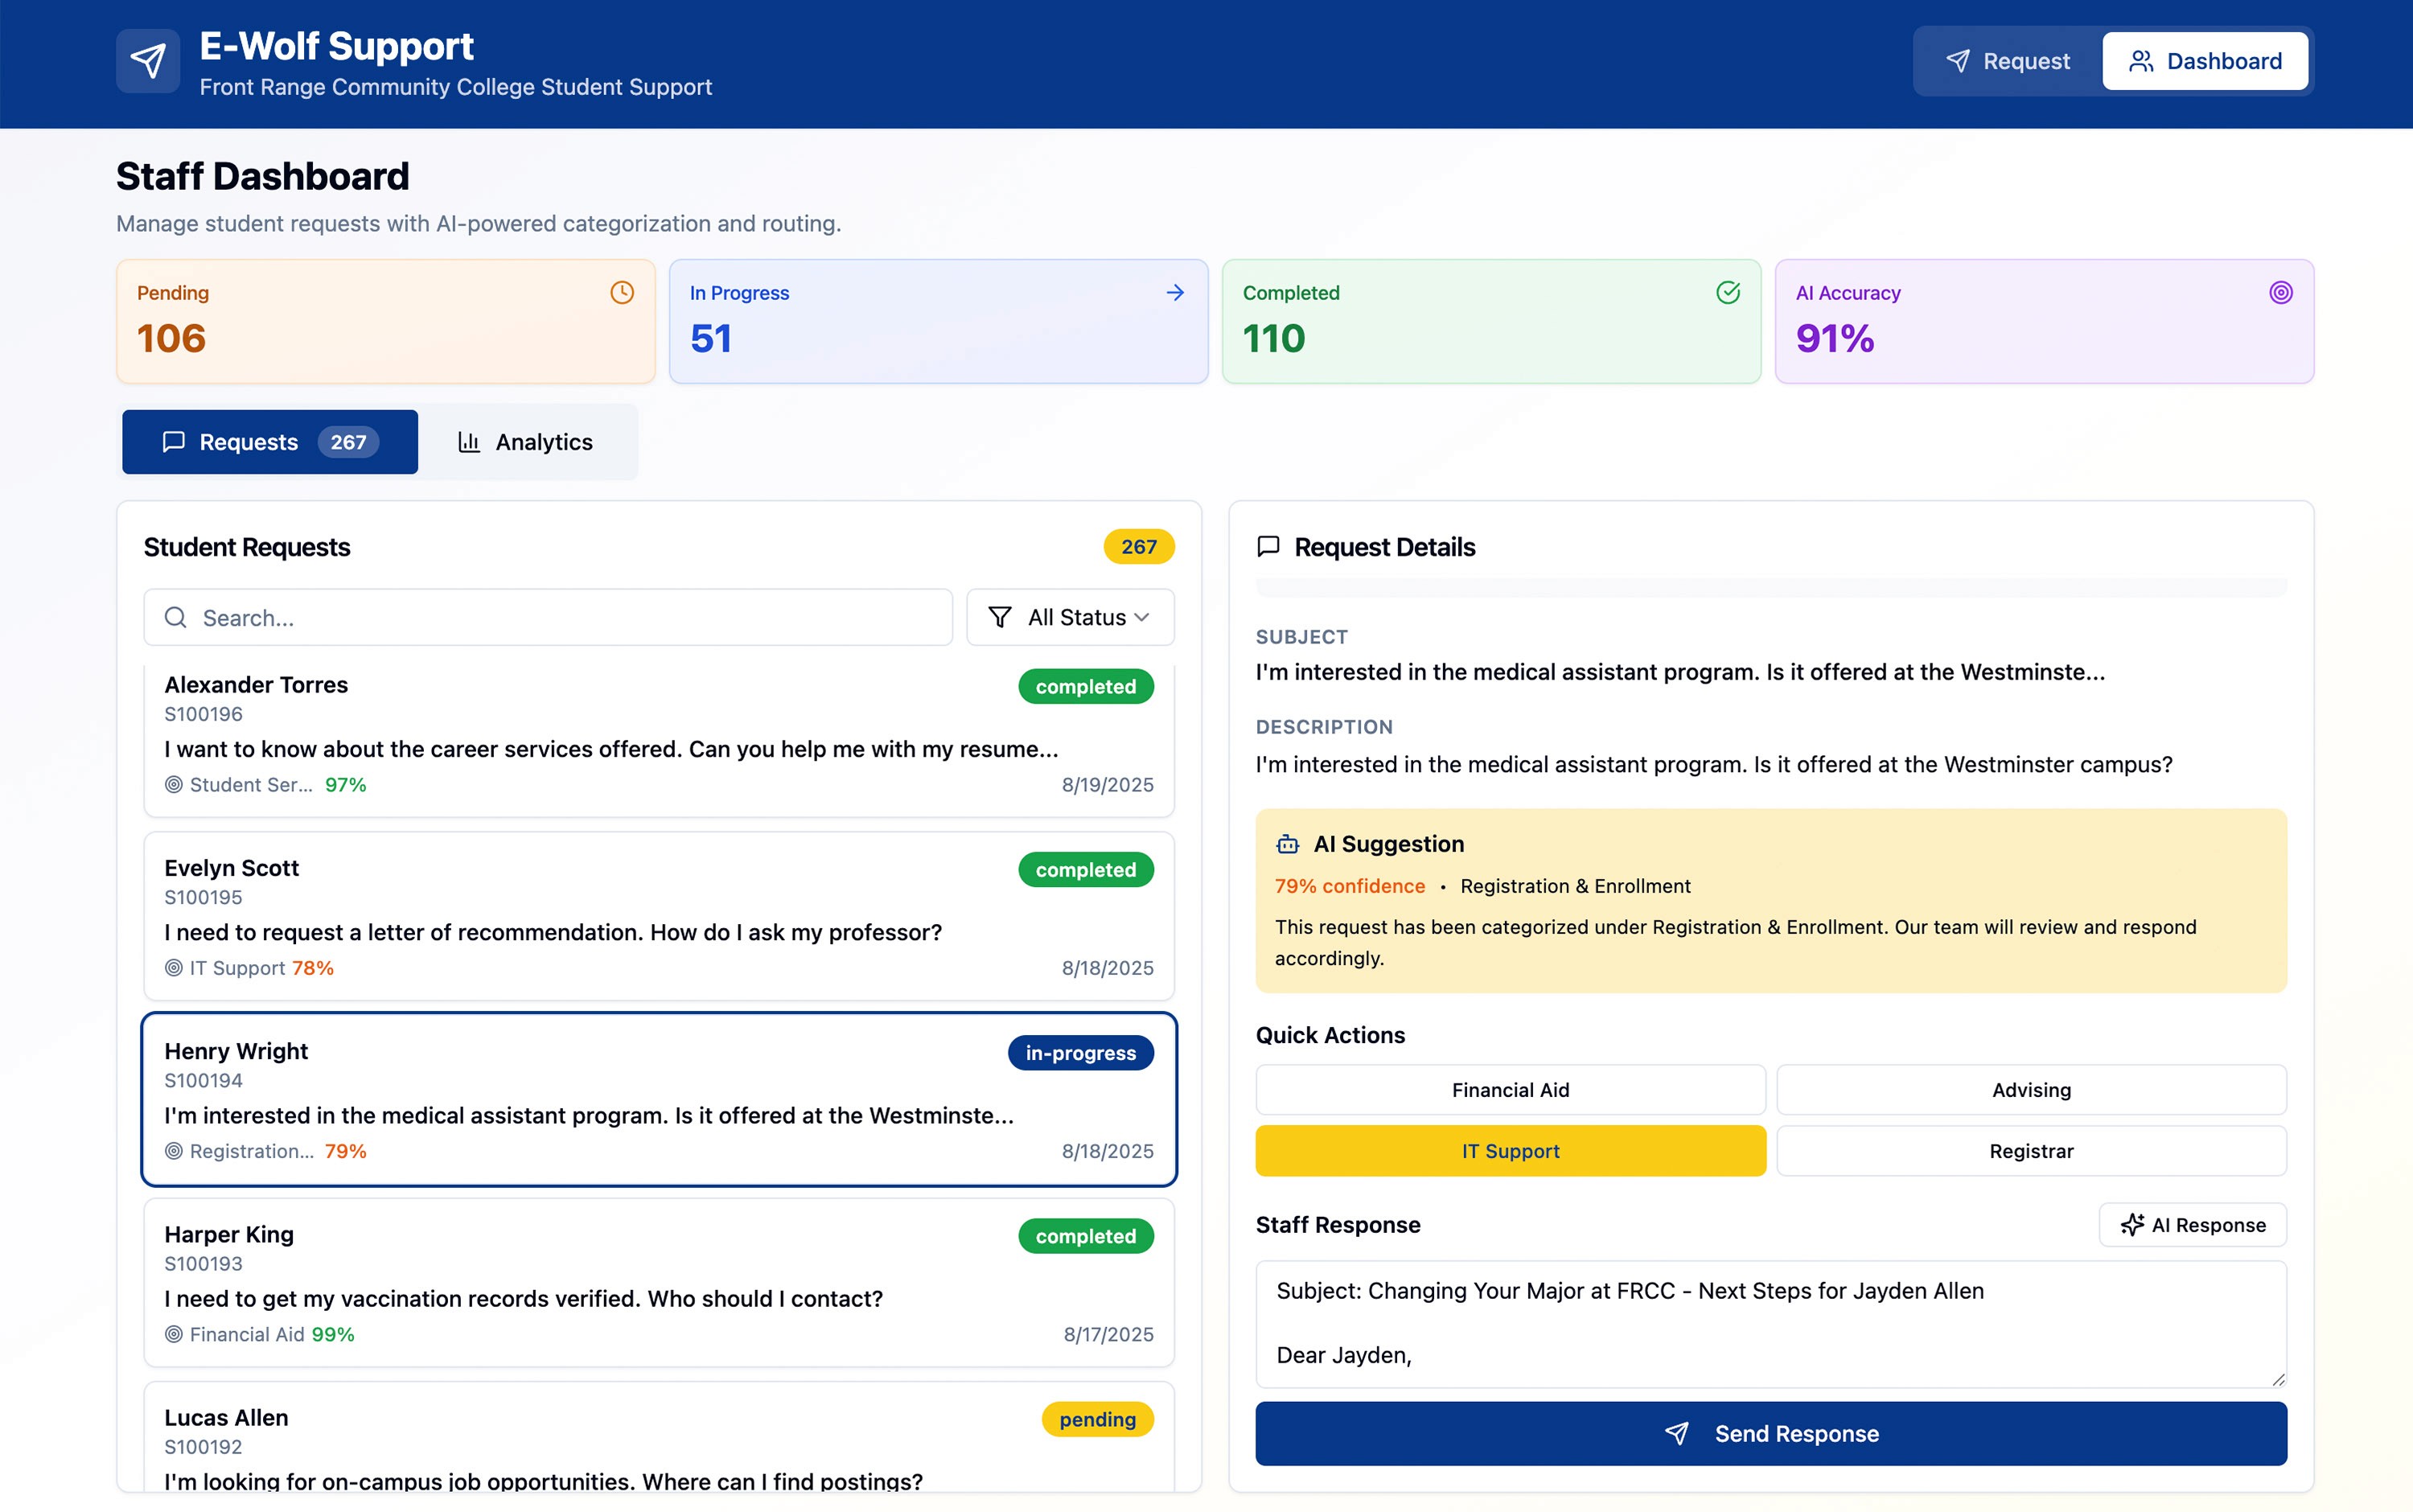
Task: Open Evelyn Scott's request card
Action: click(x=658, y=916)
